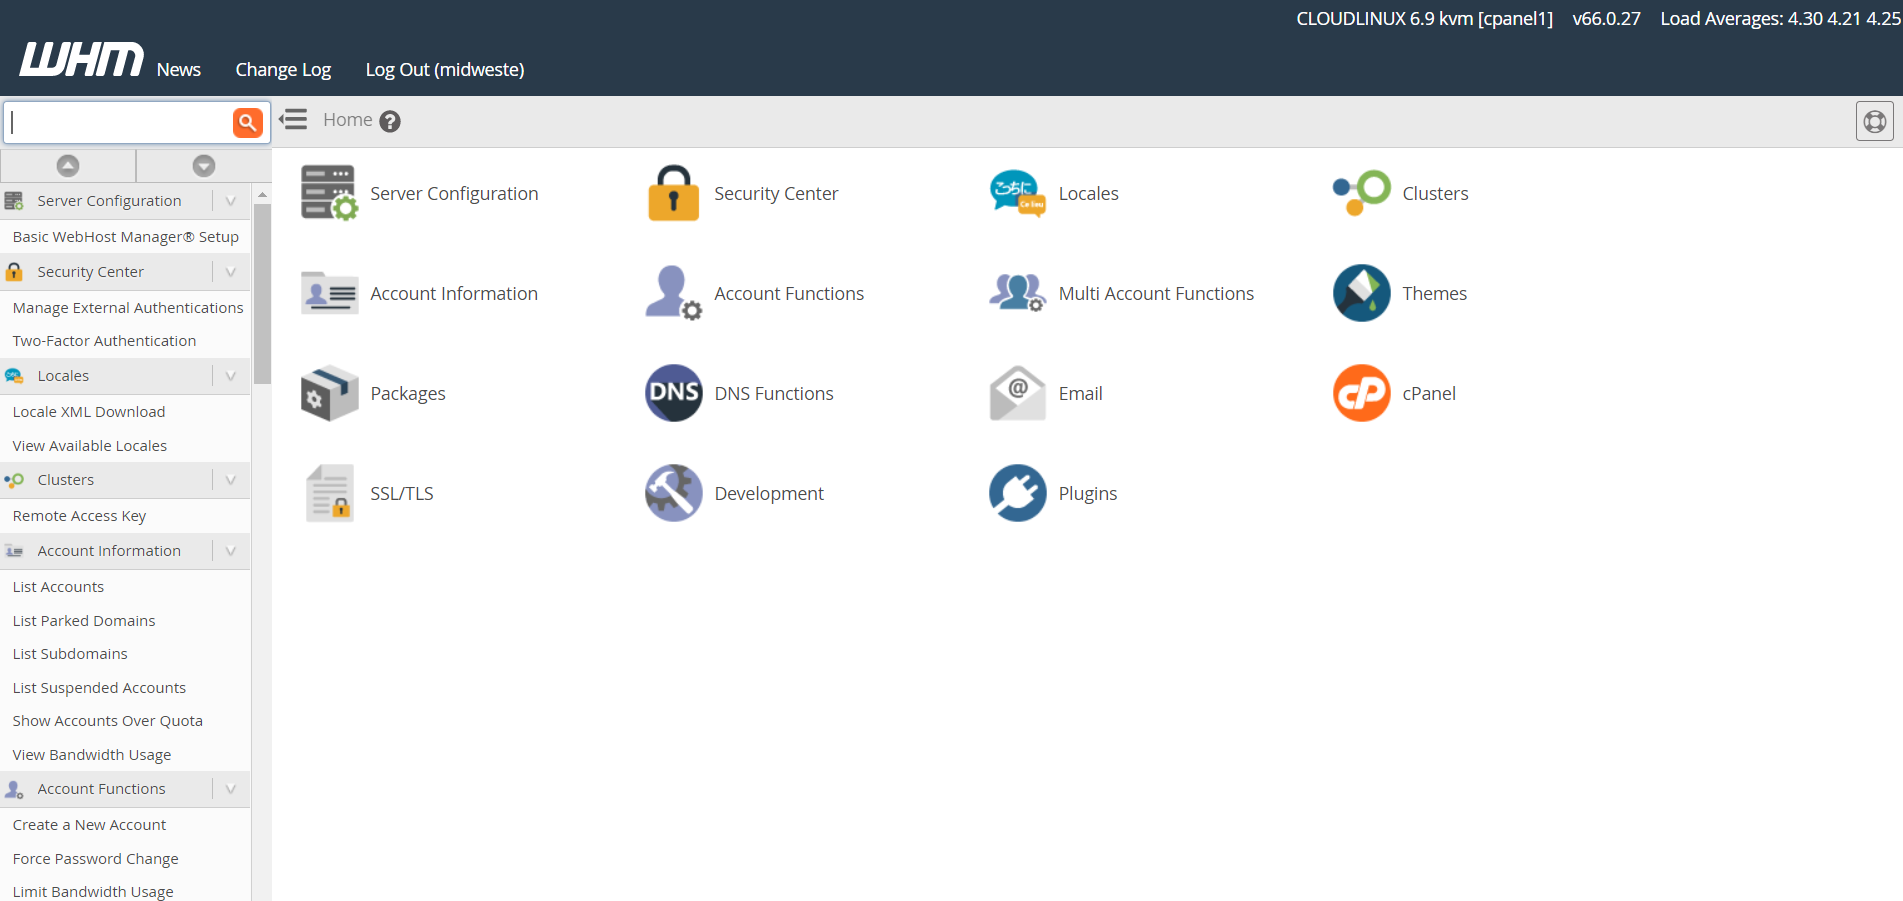
Task: Collapse the Account Functions sidebar section
Action: (231, 789)
